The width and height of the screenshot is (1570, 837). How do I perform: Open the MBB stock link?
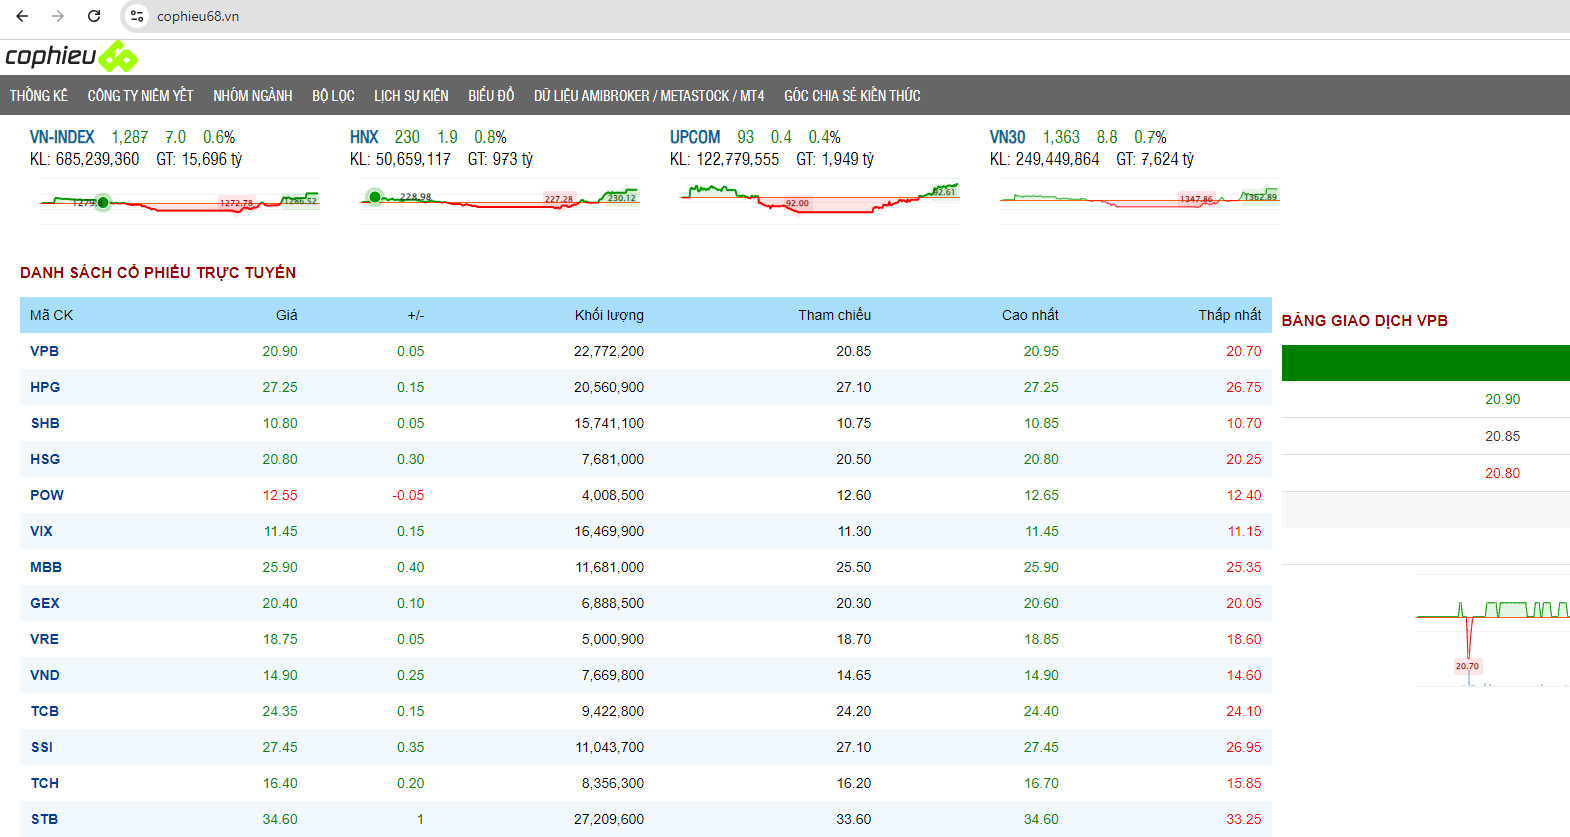[x=46, y=567]
